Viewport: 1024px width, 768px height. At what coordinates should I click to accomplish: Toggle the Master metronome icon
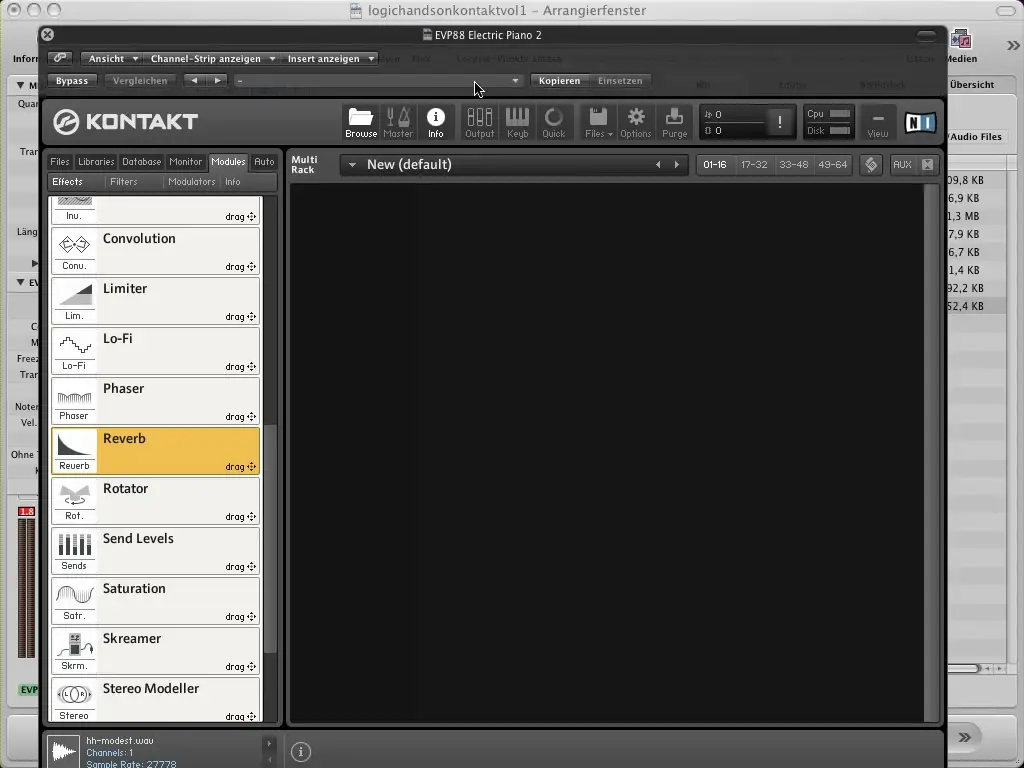(398, 122)
